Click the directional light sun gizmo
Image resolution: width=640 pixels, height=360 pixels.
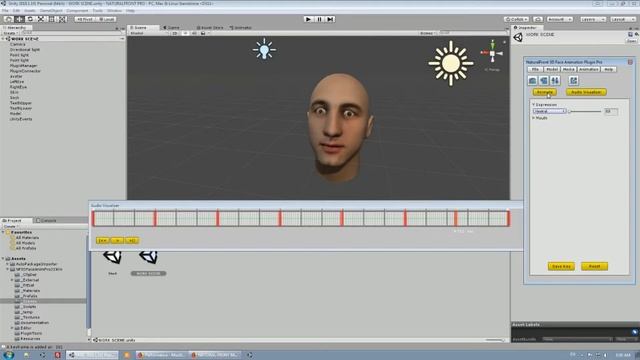(x=451, y=63)
